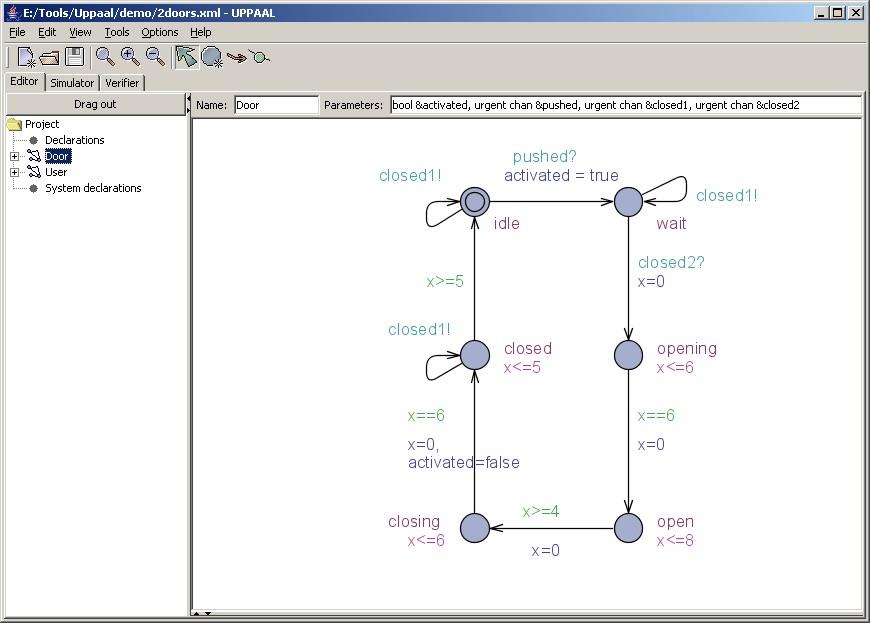The height and width of the screenshot is (623, 870).
Task: Expand the User tree node
Action: [14, 173]
